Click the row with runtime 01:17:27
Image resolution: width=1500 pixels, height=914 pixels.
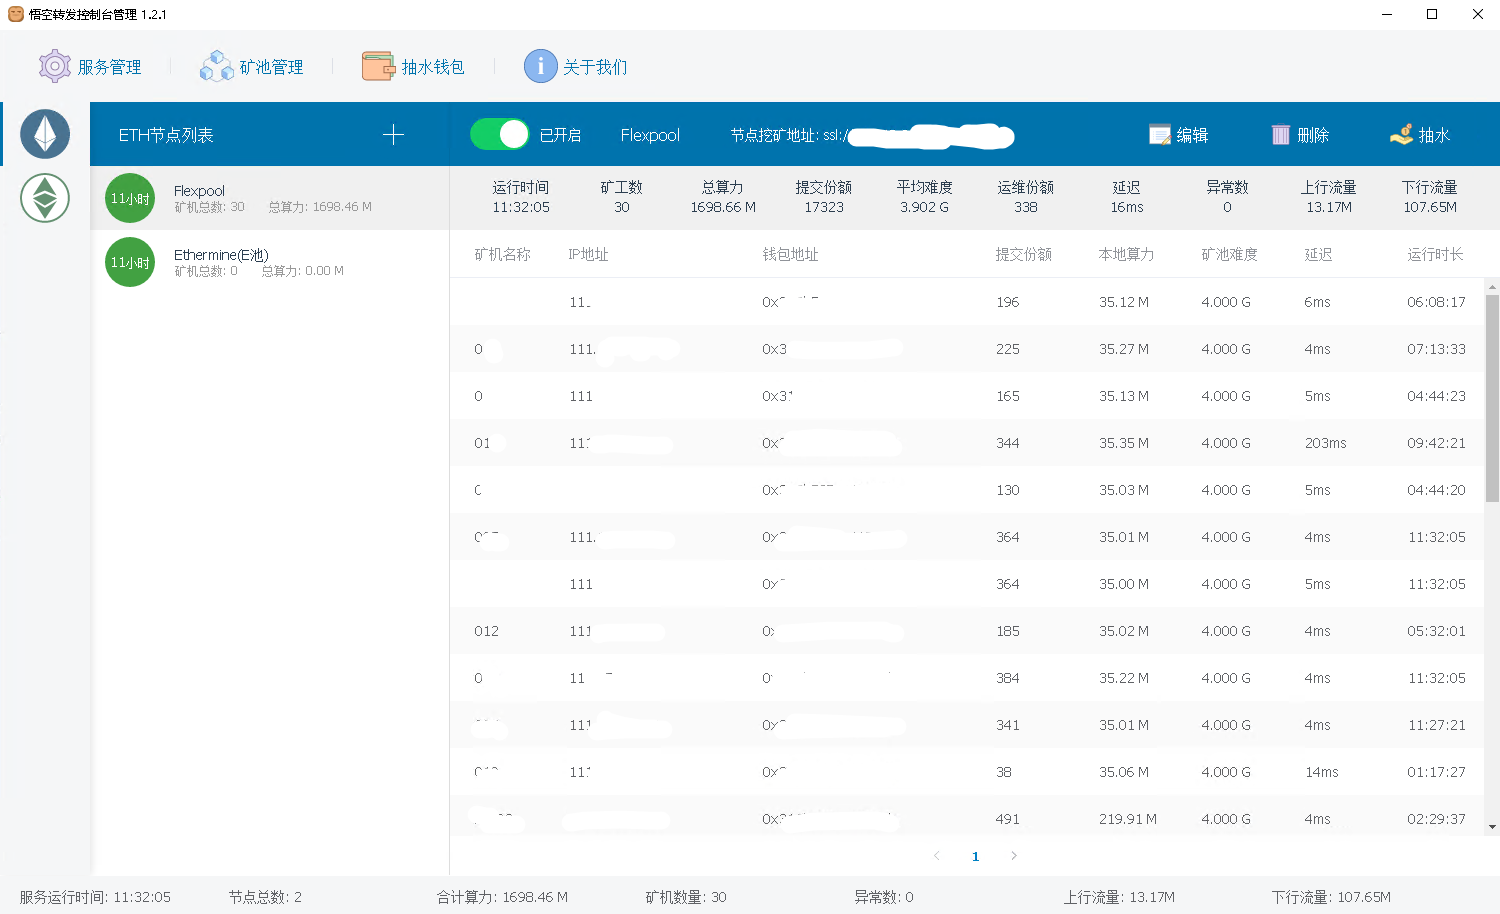pos(967,772)
